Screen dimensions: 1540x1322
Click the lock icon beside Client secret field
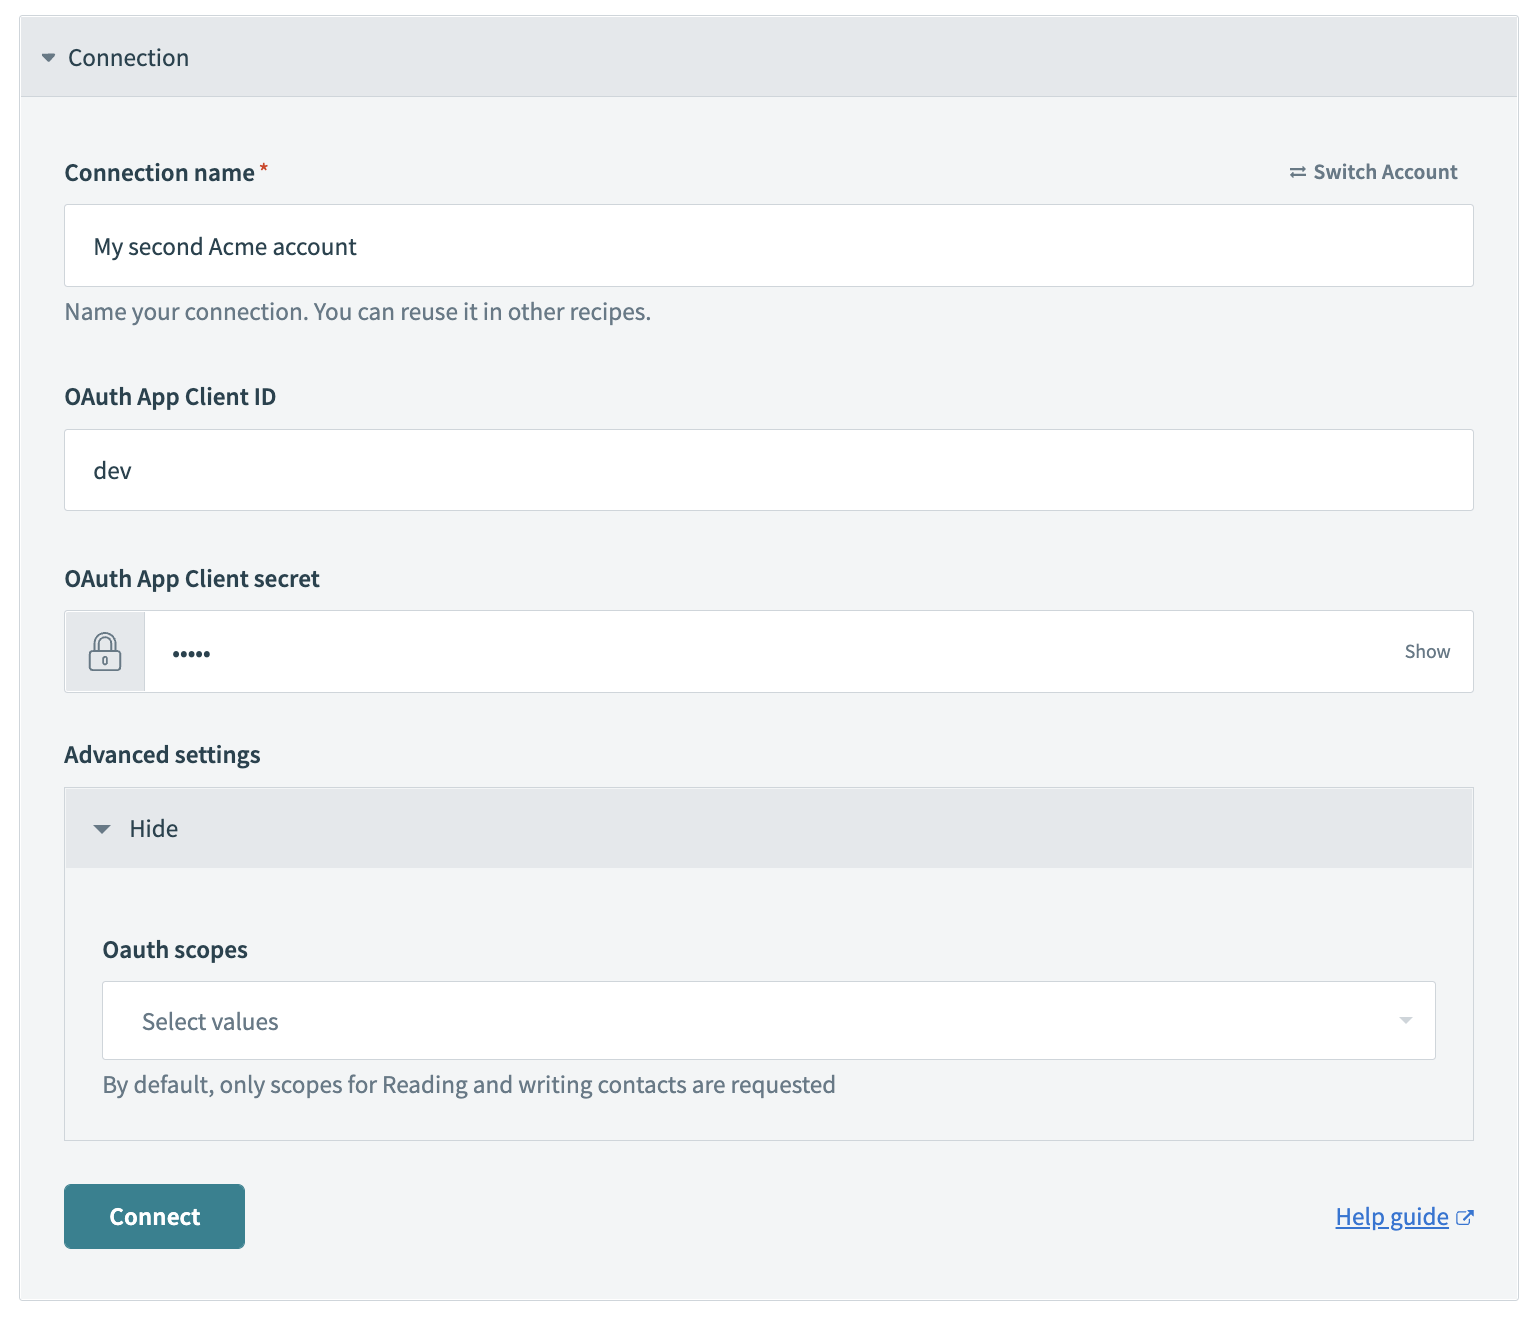click(104, 651)
